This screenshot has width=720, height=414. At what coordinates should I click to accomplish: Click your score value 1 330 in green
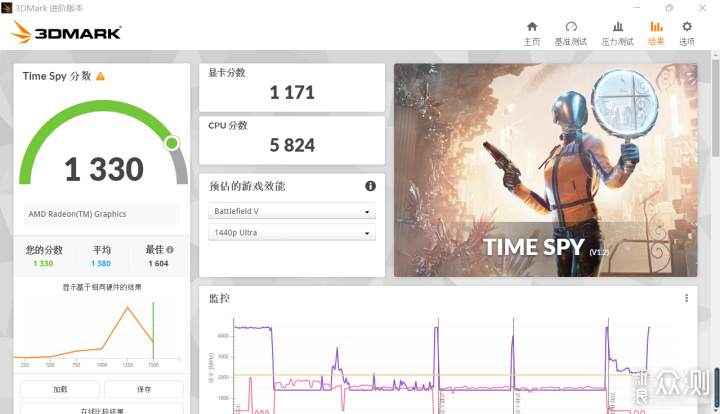(43, 263)
